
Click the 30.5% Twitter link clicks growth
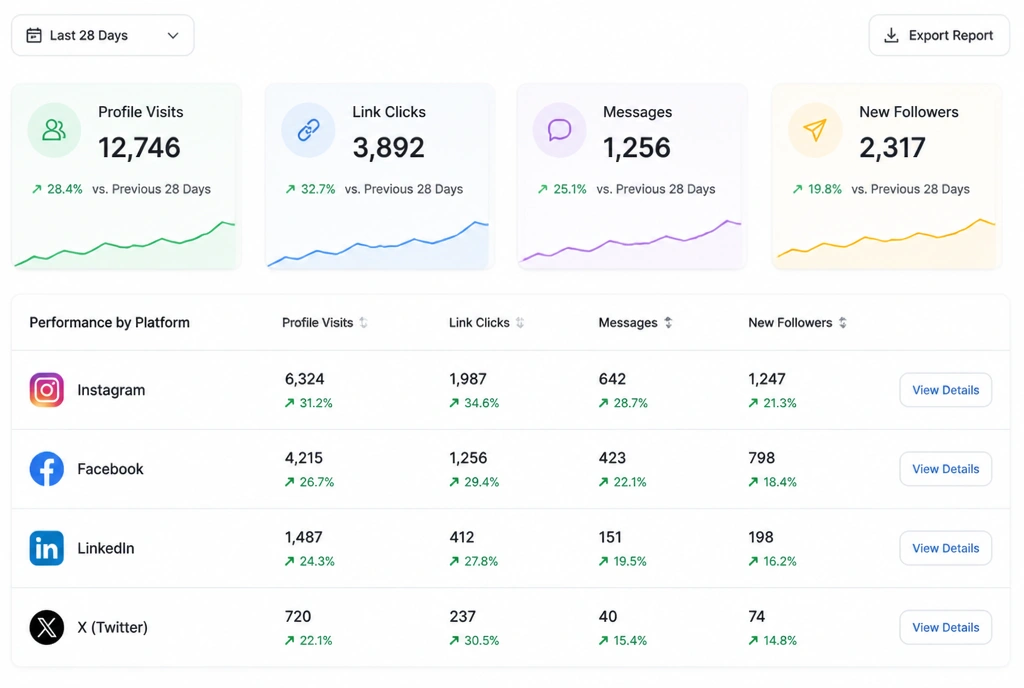pos(474,641)
